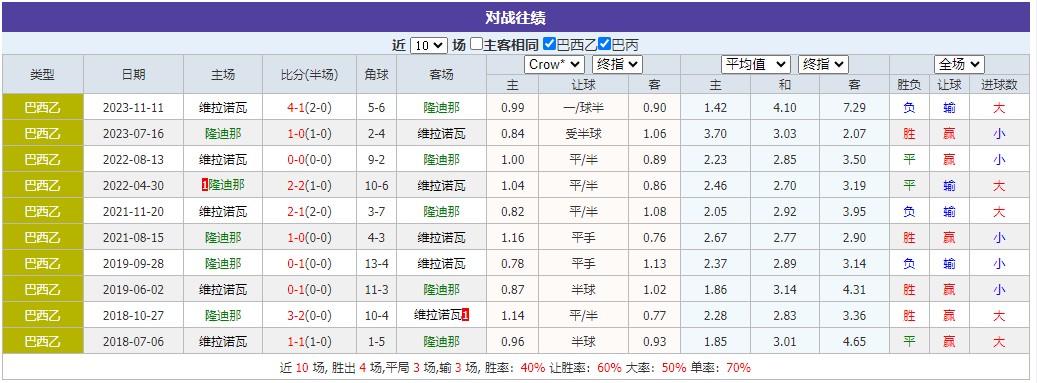
Task: Click the red card badge beside 隆迪那 2022-04-30
Action: pos(205,186)
